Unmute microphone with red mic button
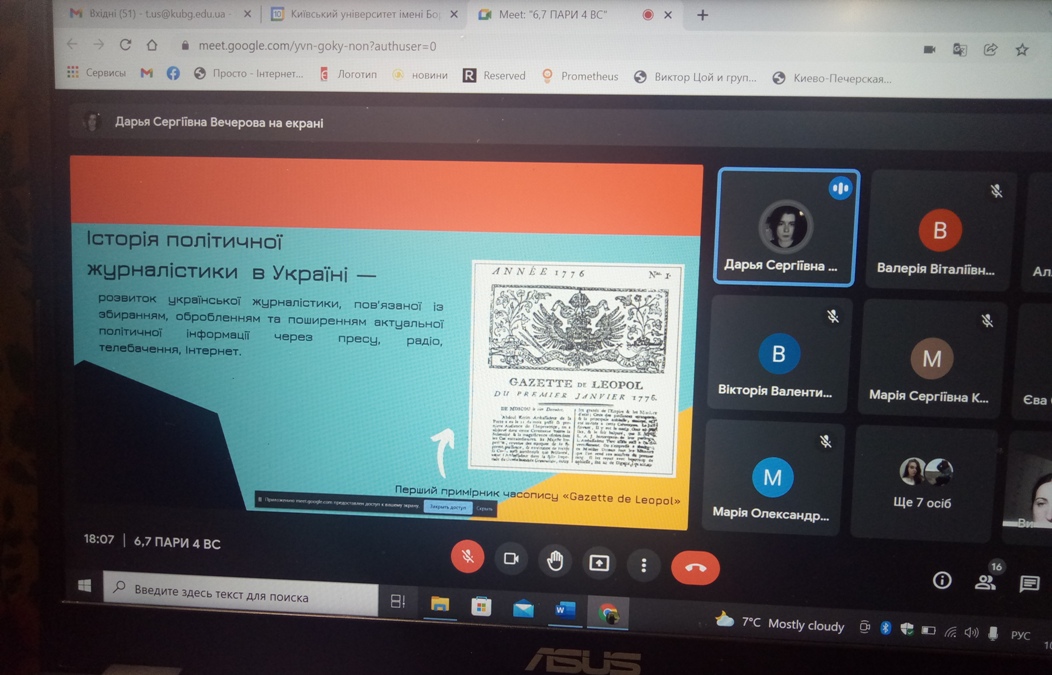 [468, 557]
